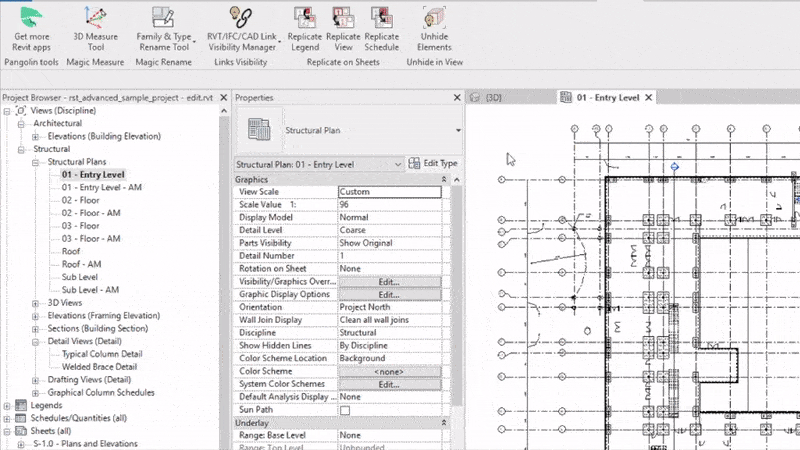Click the {3D} view tab icon
This screenshot has width=800, height=450.
475,97
